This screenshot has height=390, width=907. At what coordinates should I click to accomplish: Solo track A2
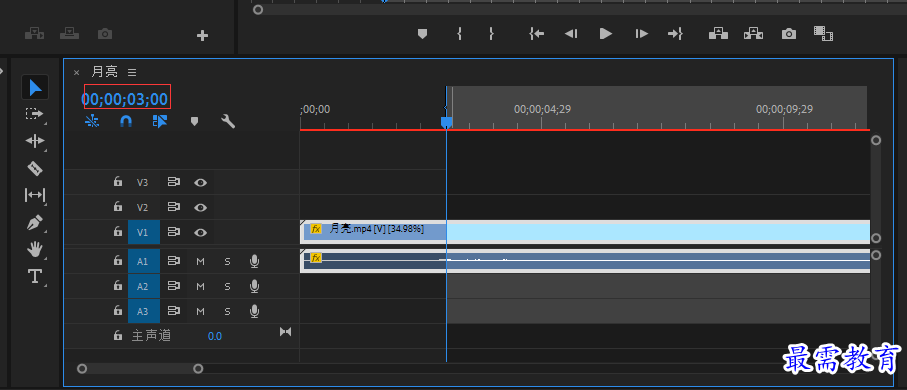point(227,286)
